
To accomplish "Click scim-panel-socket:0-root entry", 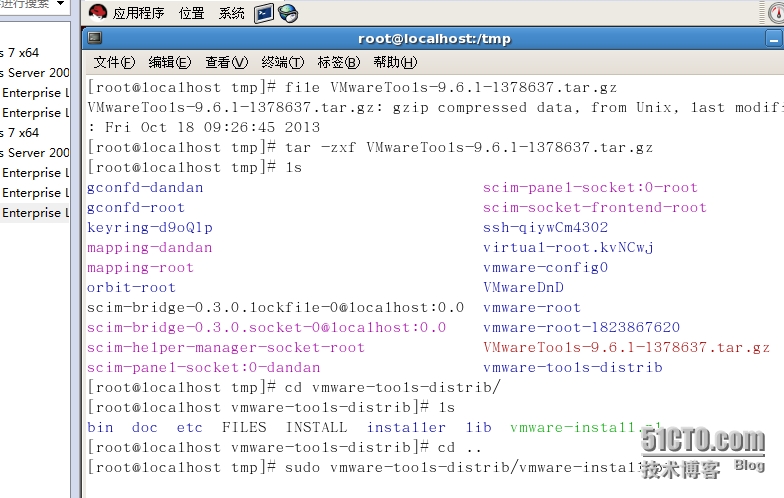I will pos(590,188).
